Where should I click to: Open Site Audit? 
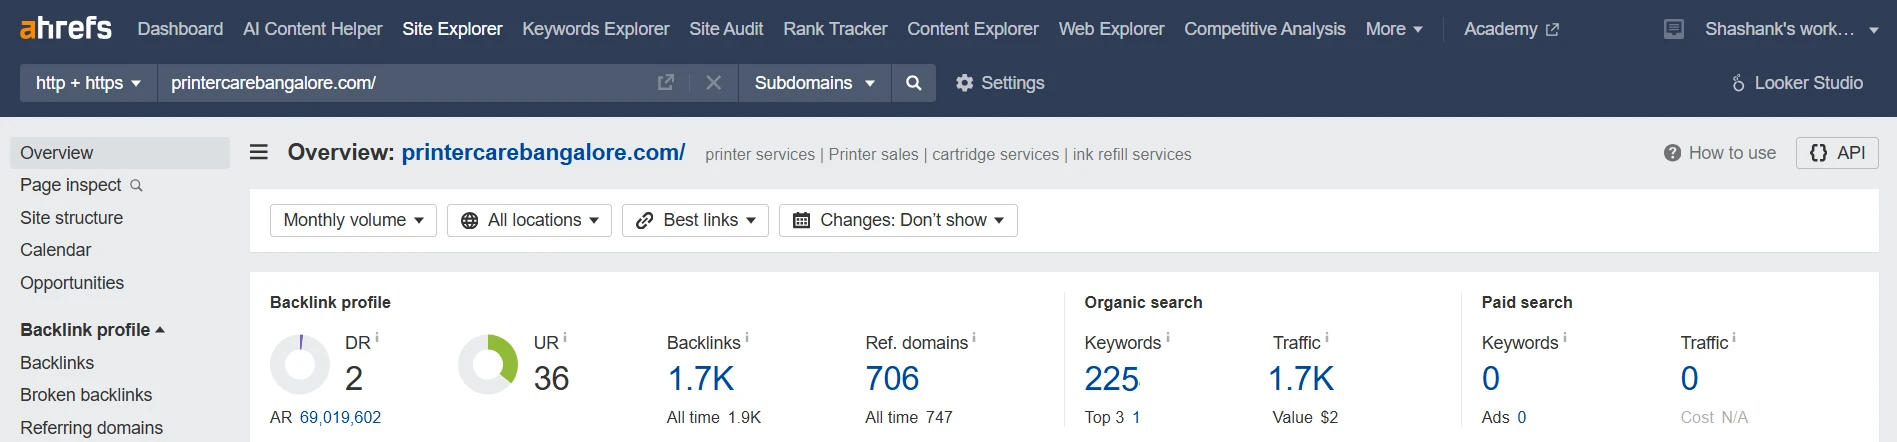coord(726,29)
